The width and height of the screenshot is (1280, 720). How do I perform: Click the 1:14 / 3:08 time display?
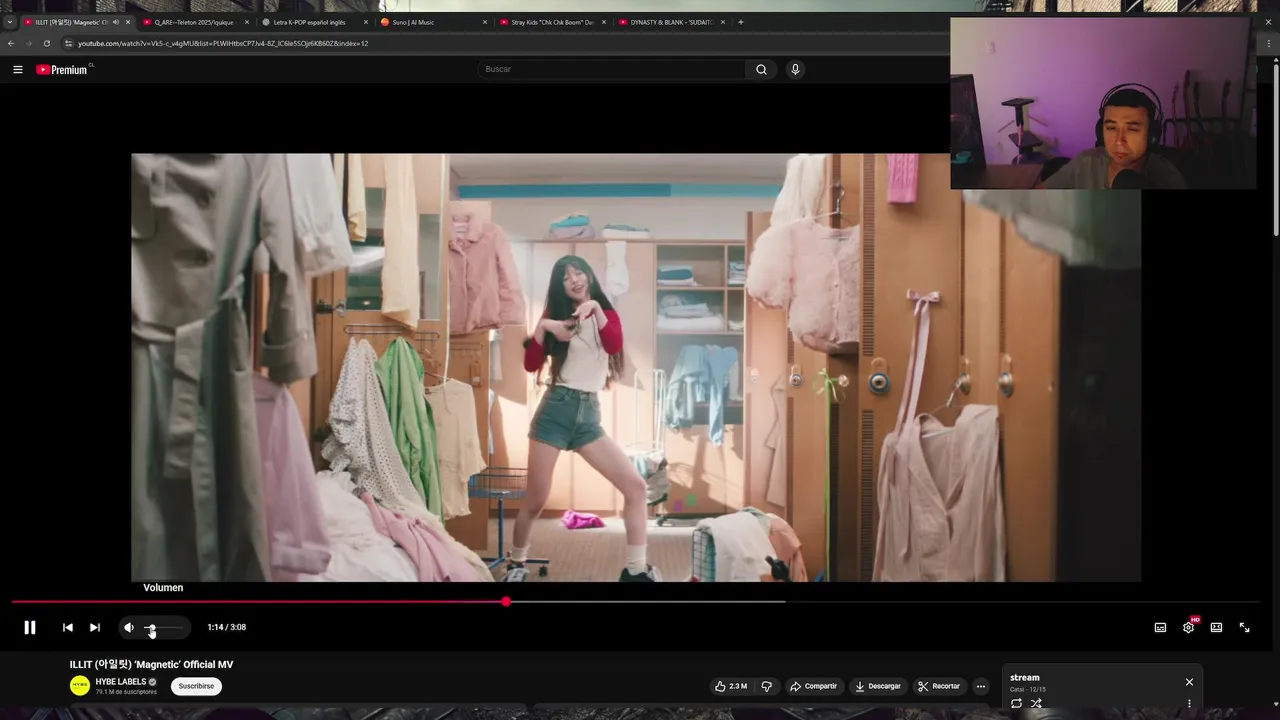point(227,627)
